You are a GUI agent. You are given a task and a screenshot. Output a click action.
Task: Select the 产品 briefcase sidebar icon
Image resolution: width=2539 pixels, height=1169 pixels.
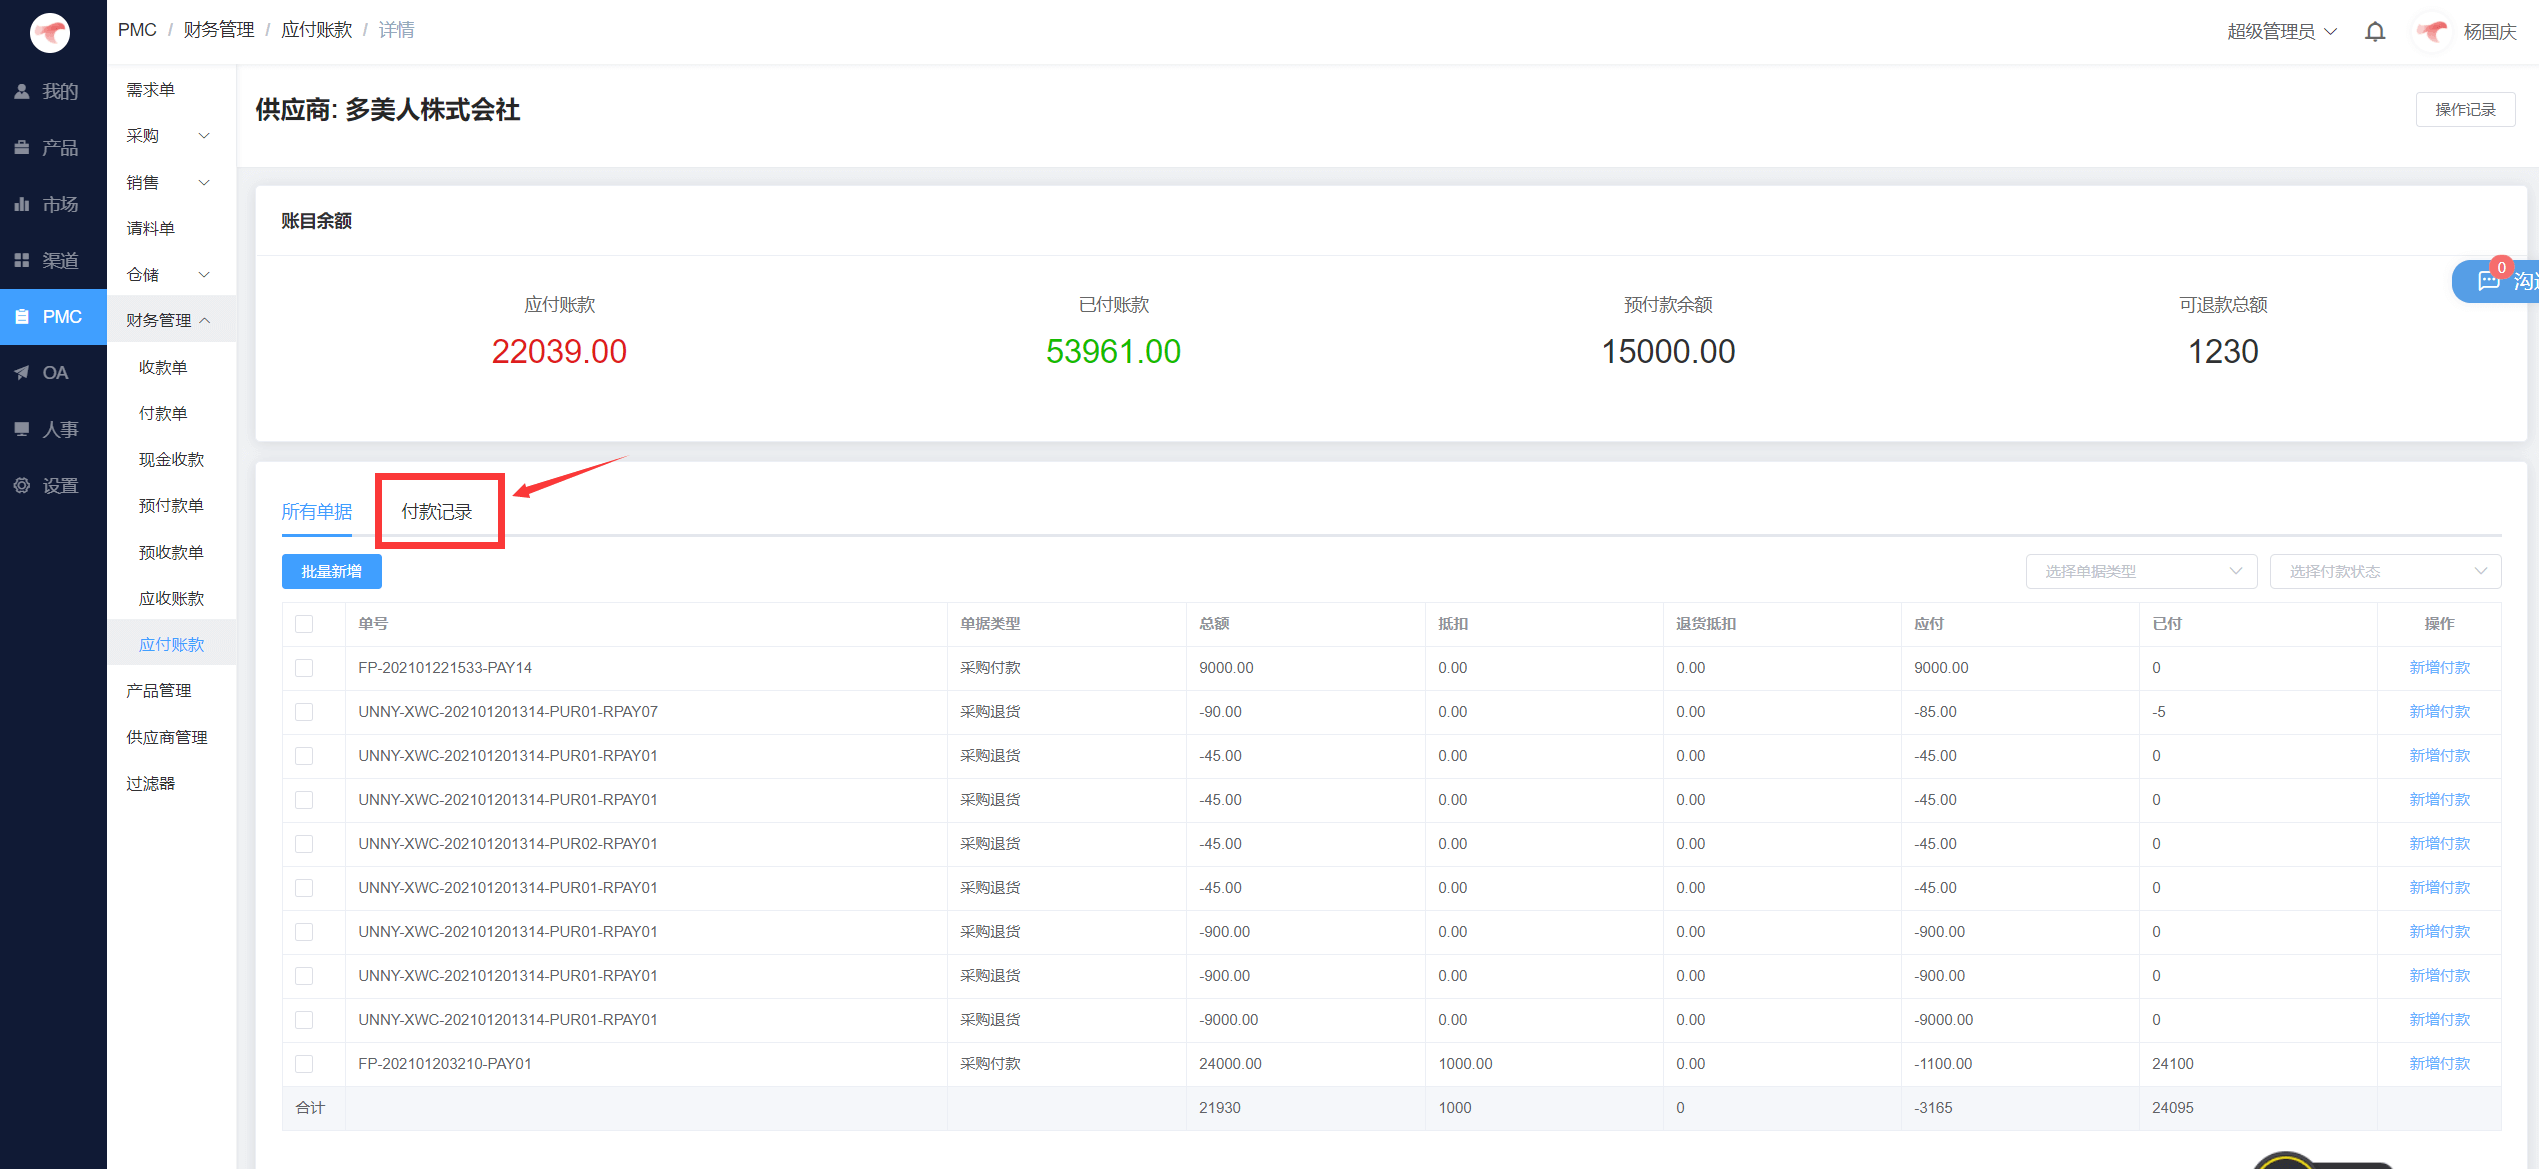pyautogui.click(x=22, y=147)
